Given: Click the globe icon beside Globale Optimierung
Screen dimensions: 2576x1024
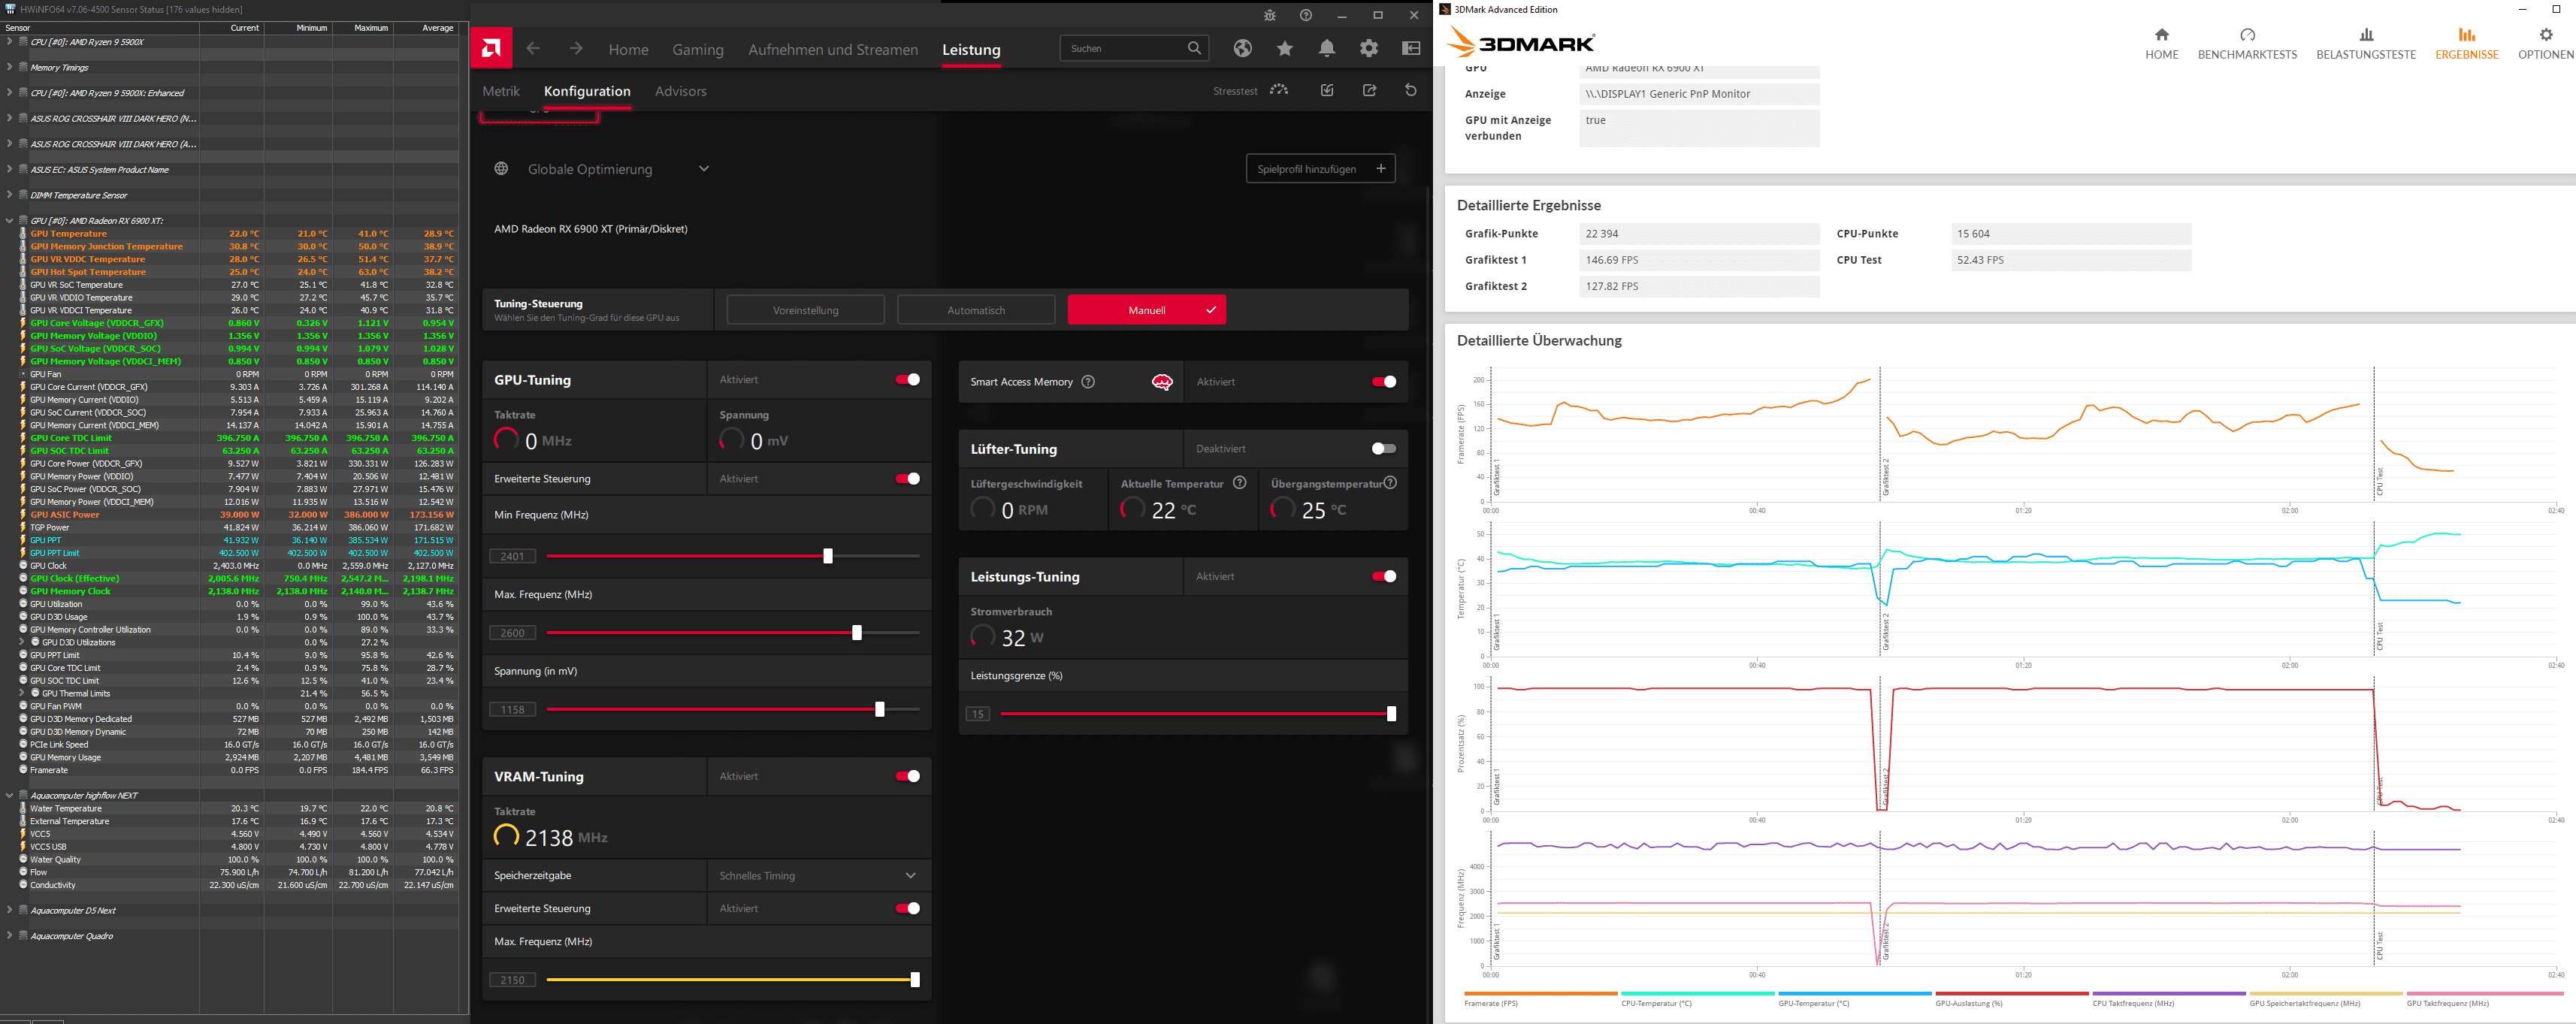Looking at the screenshot, I should [502, 169].
